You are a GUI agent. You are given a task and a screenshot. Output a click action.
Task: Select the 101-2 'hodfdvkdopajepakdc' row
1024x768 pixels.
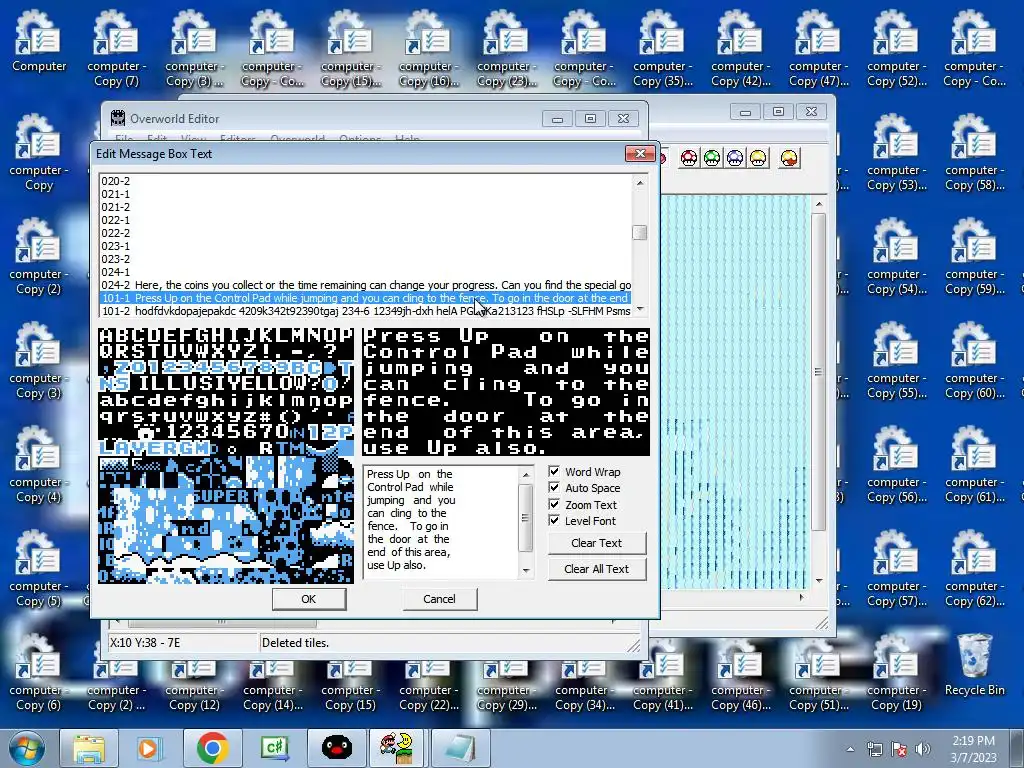point(366,312)
